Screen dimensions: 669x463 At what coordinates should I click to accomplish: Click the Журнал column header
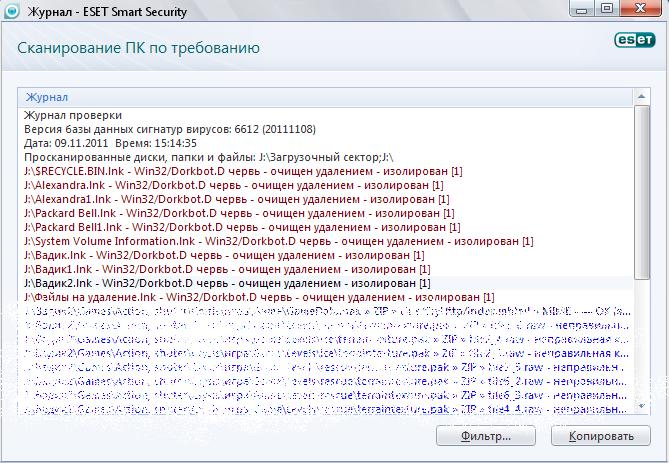(x=326, y=97)
